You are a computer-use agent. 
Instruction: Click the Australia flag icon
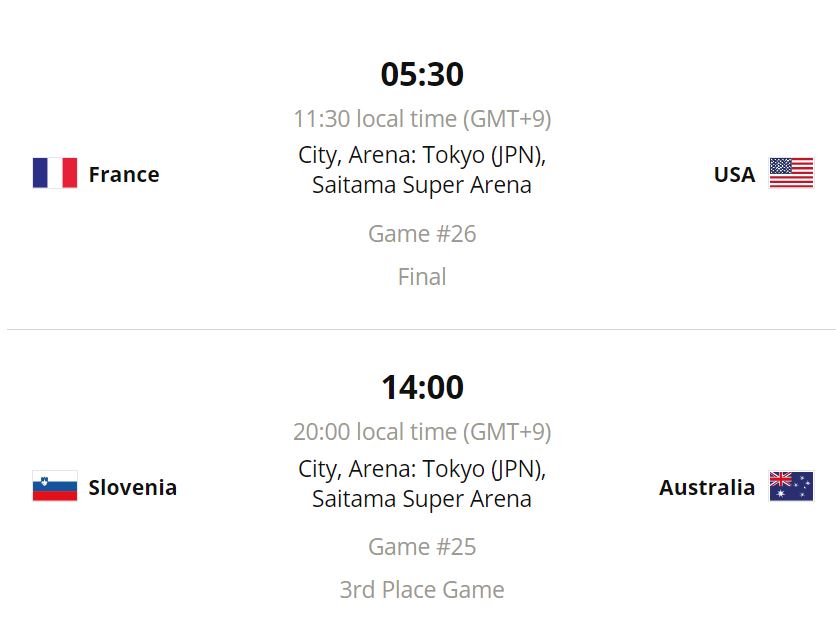tap(791, 487)
